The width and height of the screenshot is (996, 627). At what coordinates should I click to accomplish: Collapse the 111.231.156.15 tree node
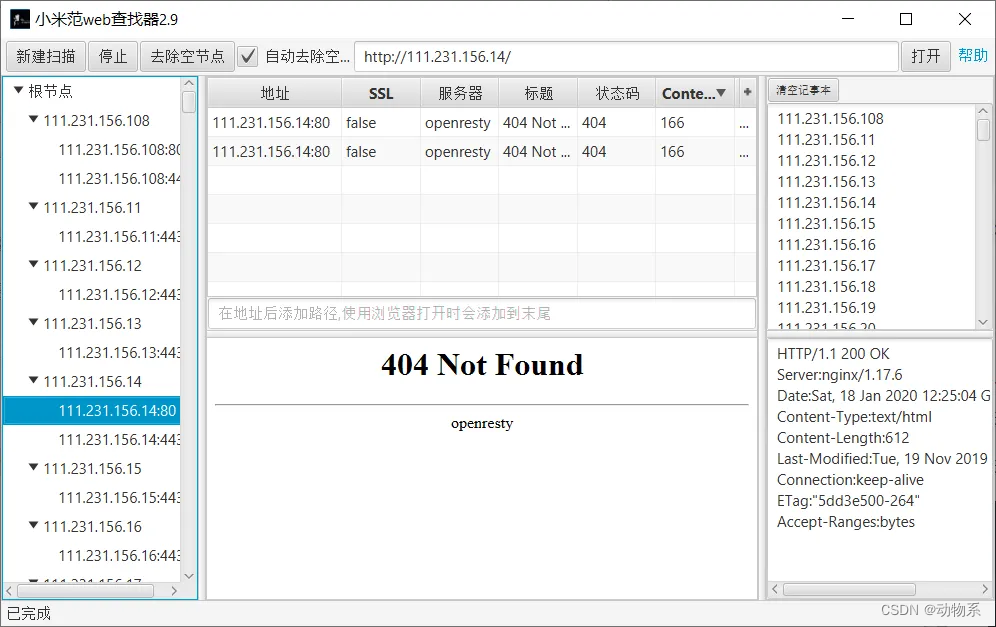34,467
